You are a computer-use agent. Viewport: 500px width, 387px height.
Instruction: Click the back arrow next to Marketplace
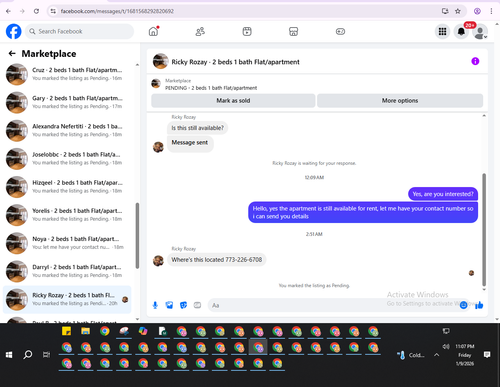point(12,53)
